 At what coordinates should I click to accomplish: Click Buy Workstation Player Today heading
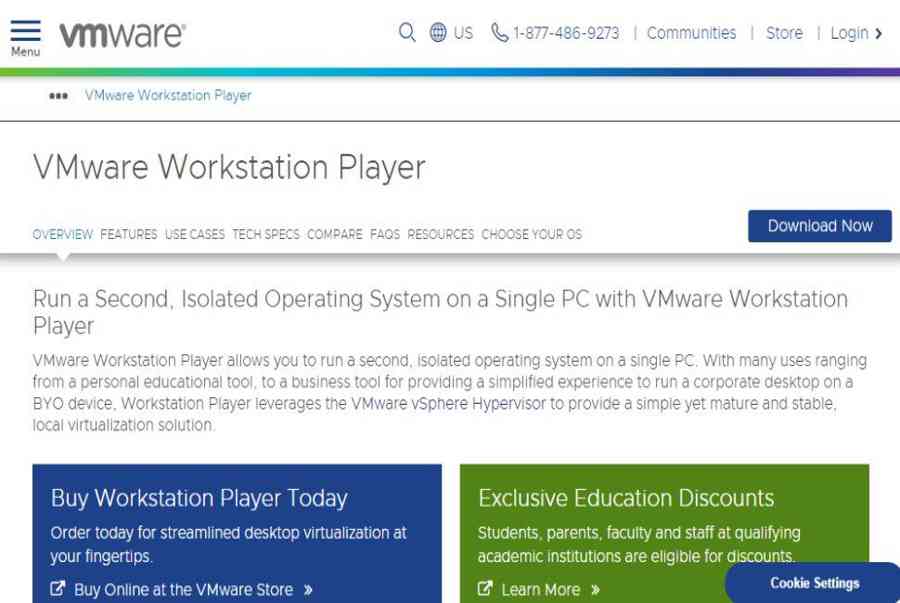coord(199,498)
